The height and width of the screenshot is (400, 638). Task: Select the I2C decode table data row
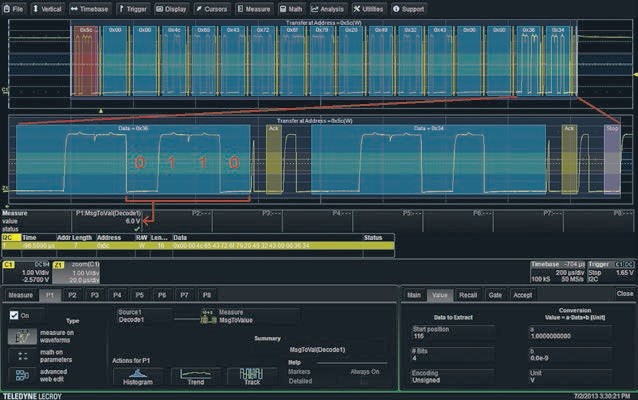point(198,246)
